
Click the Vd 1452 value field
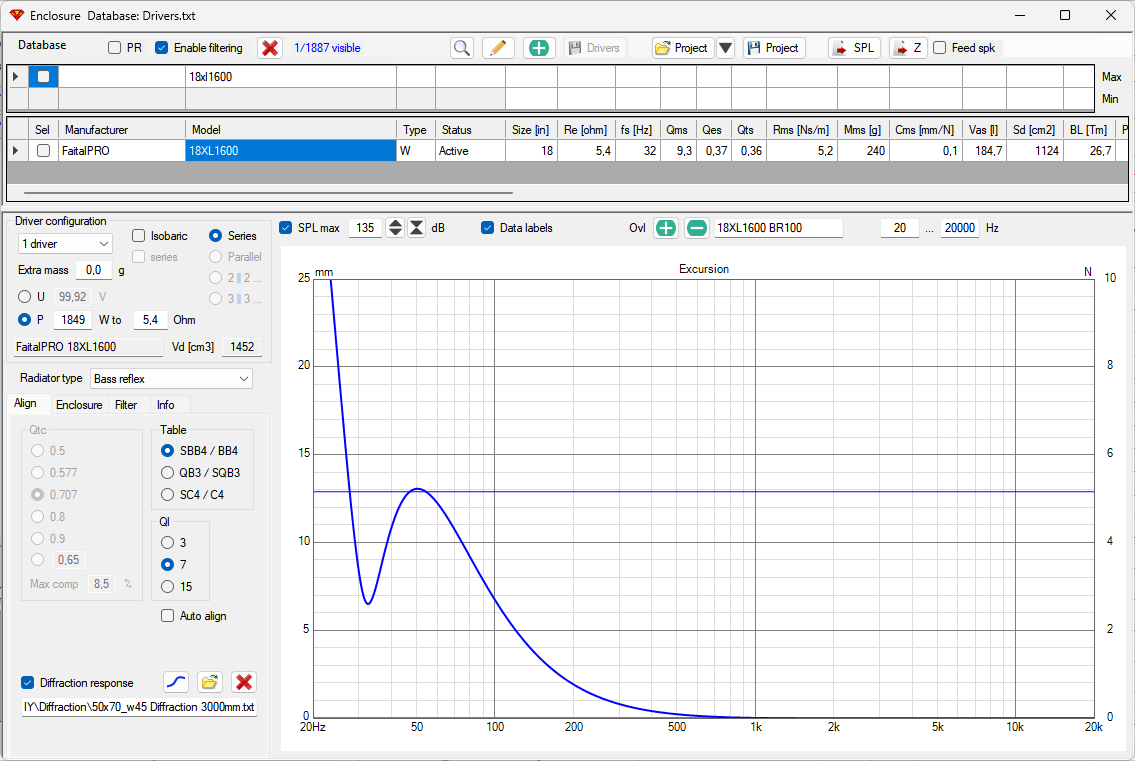[x=242, y=347]
